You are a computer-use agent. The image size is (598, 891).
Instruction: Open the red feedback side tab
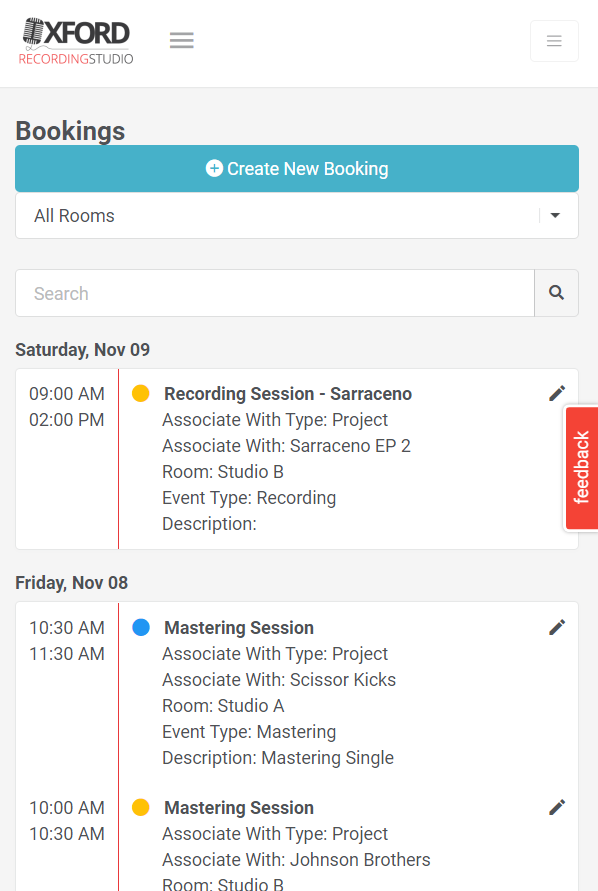click(581, 468)
